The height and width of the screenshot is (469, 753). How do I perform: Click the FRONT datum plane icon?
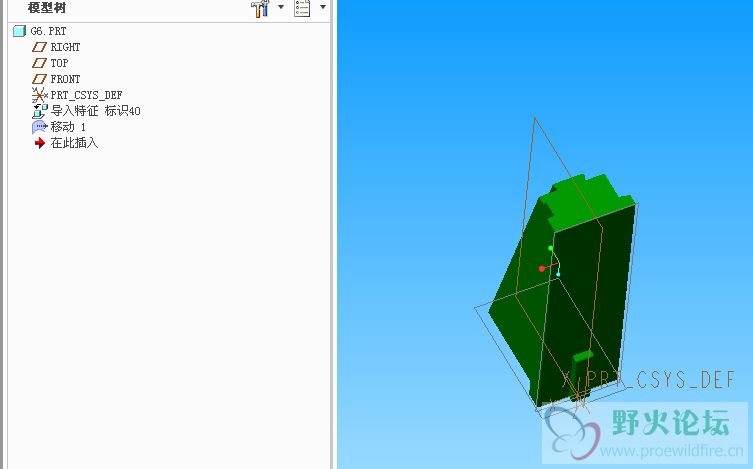pos(39,79)
